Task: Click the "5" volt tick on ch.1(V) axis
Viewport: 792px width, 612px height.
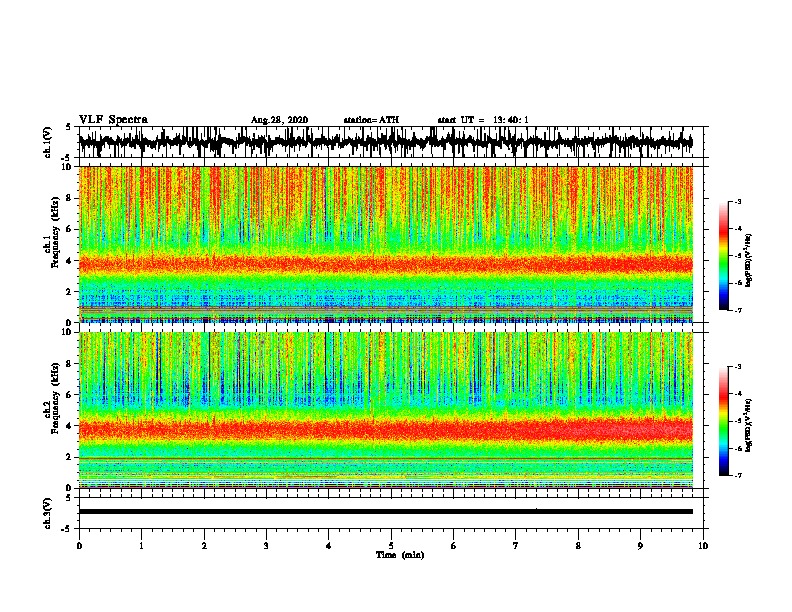Action: pyautogui.click(x=68, y=127)
